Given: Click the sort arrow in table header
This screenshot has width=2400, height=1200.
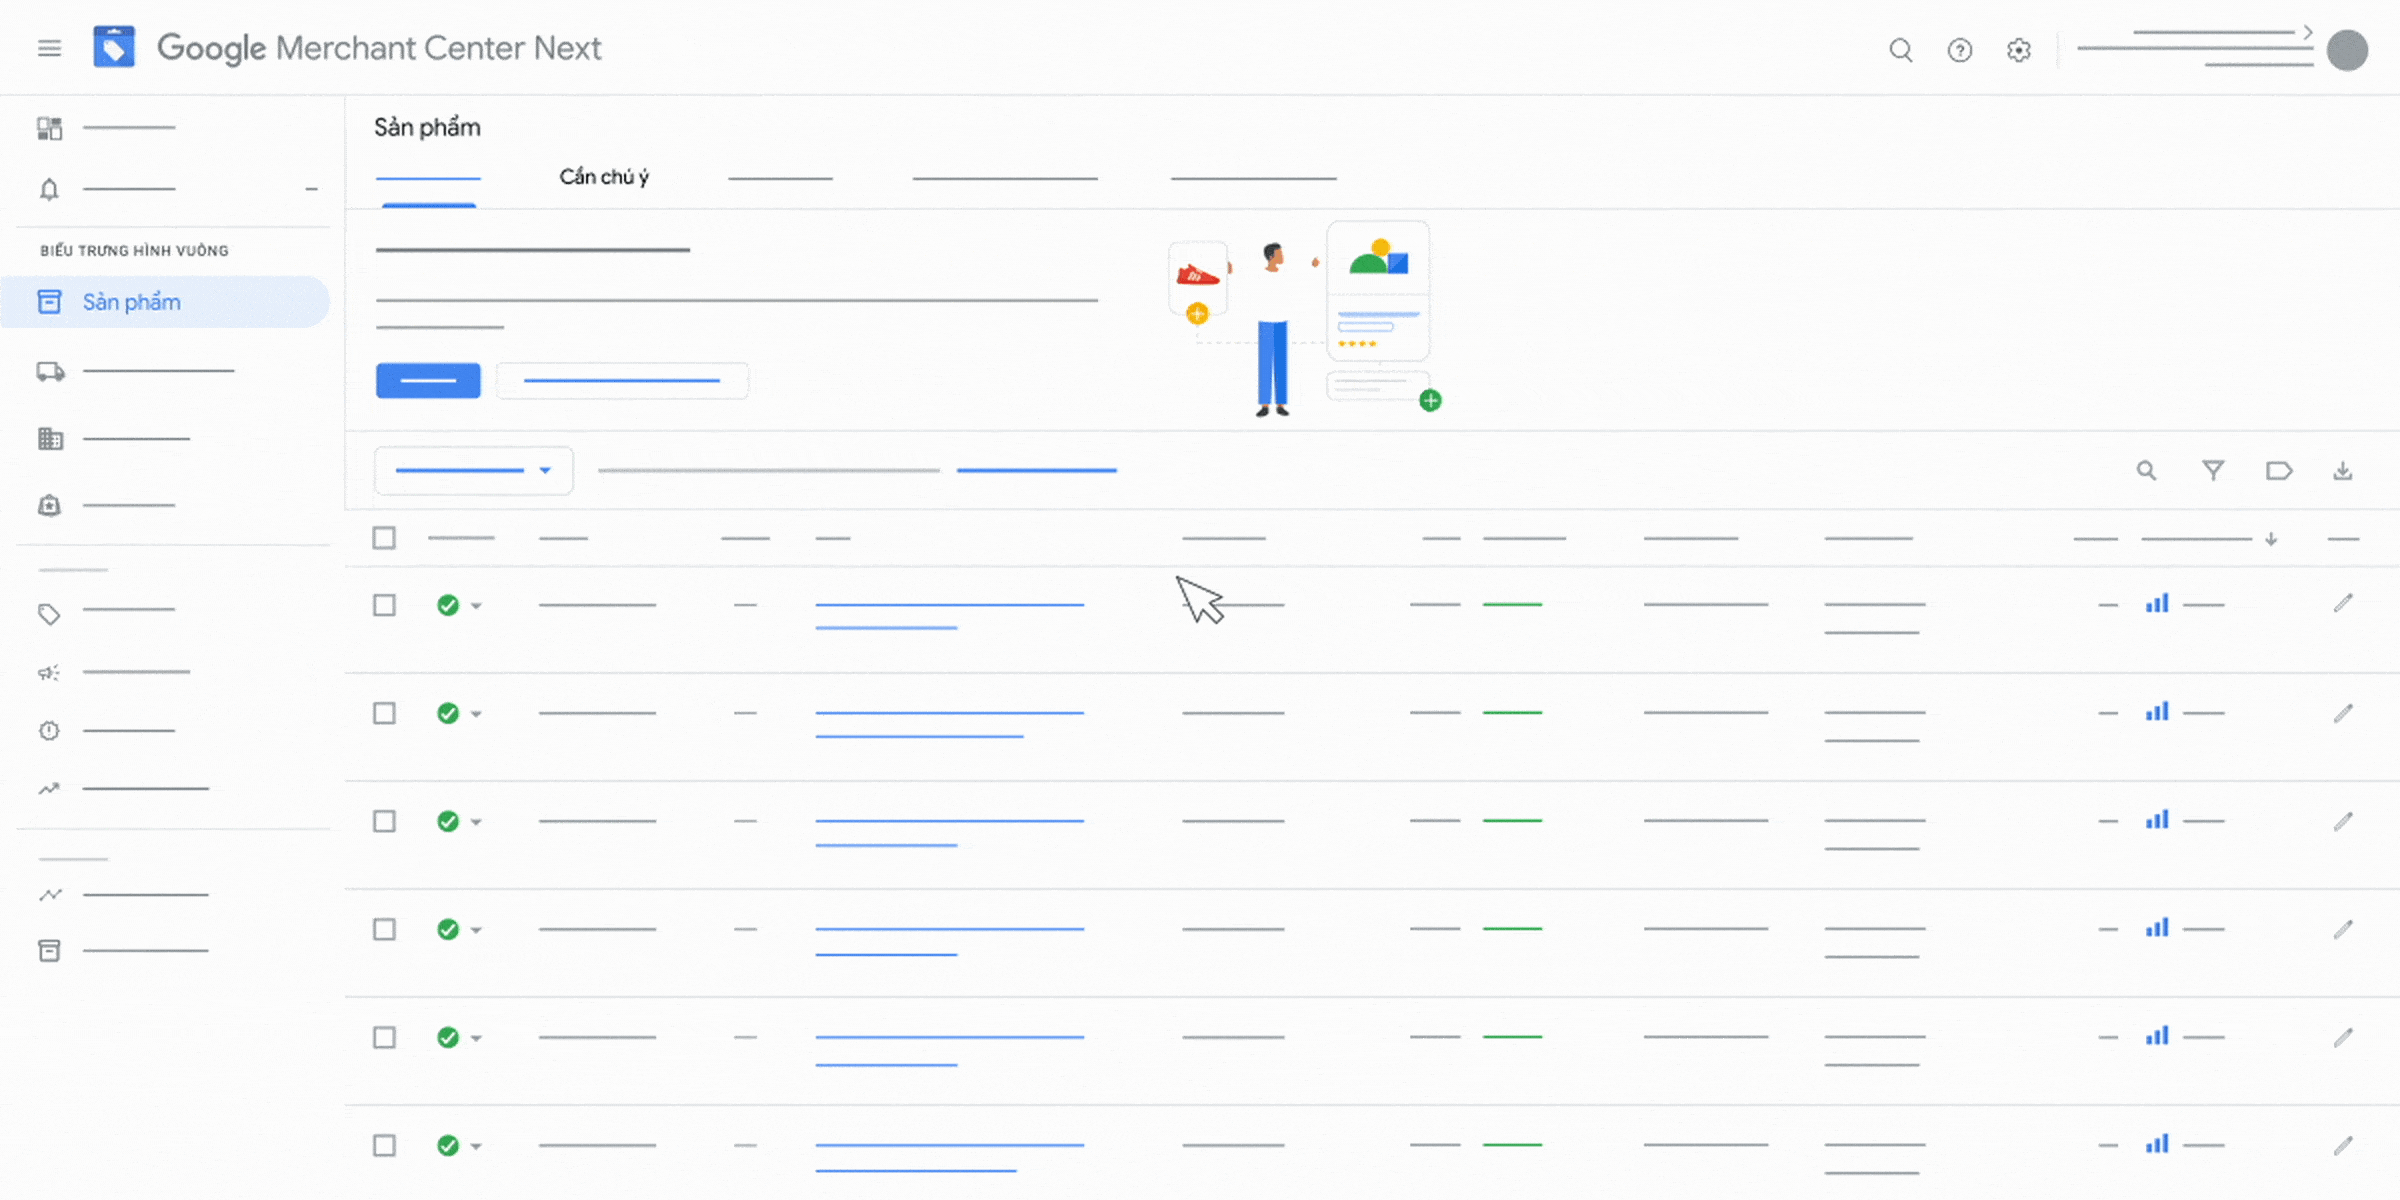Looking at the screenshot, I should click(2271, 539).
